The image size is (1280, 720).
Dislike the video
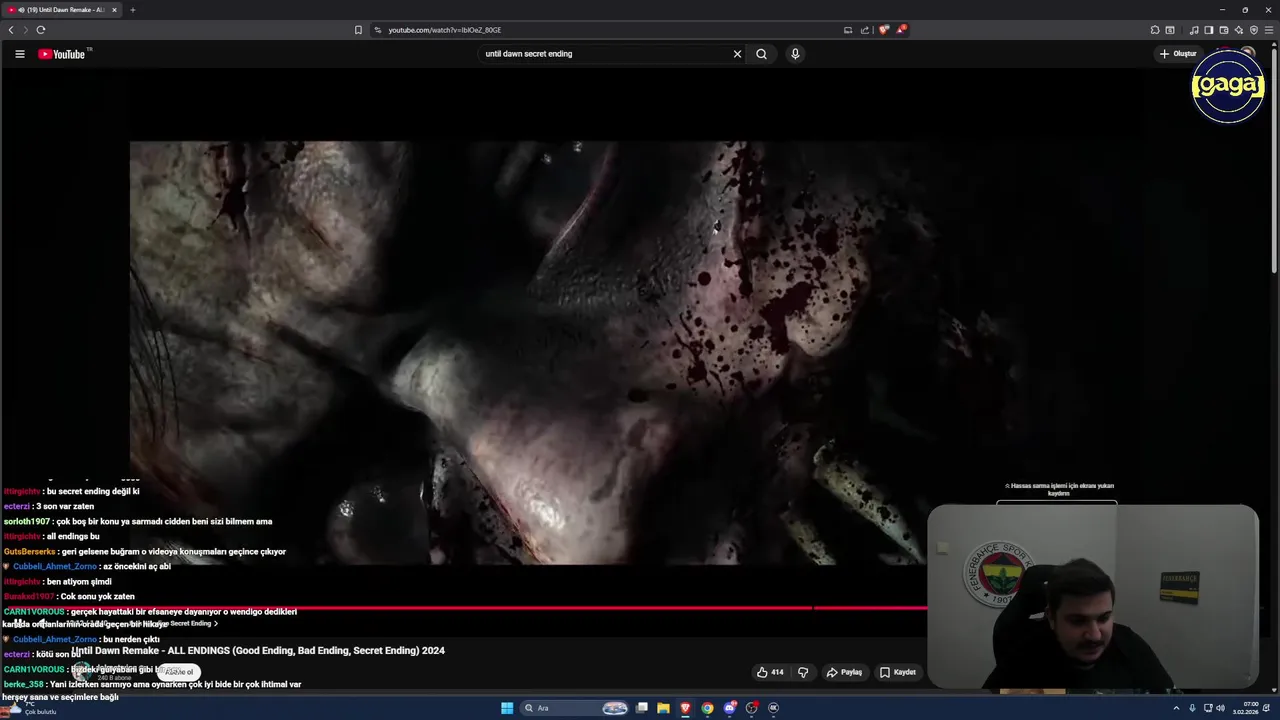(803, 672)
